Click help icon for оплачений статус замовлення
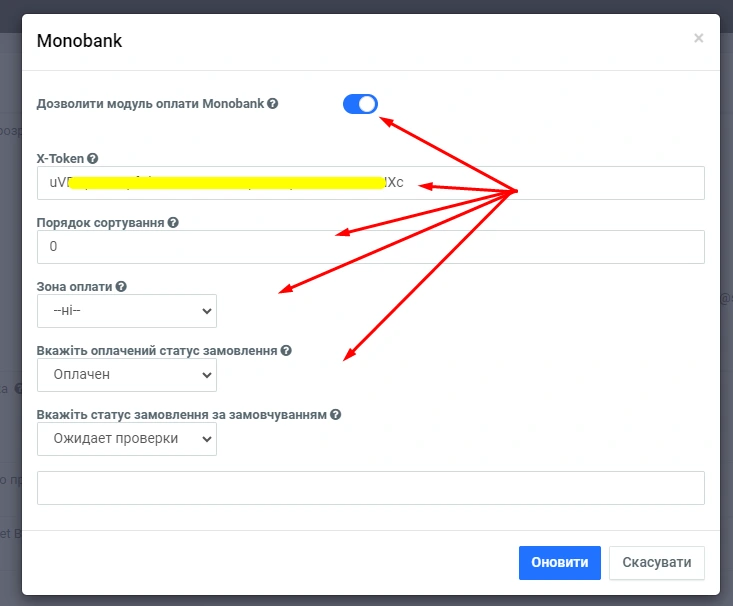The width and height of the screenshot is (733, 606). [x=286, y=351]
